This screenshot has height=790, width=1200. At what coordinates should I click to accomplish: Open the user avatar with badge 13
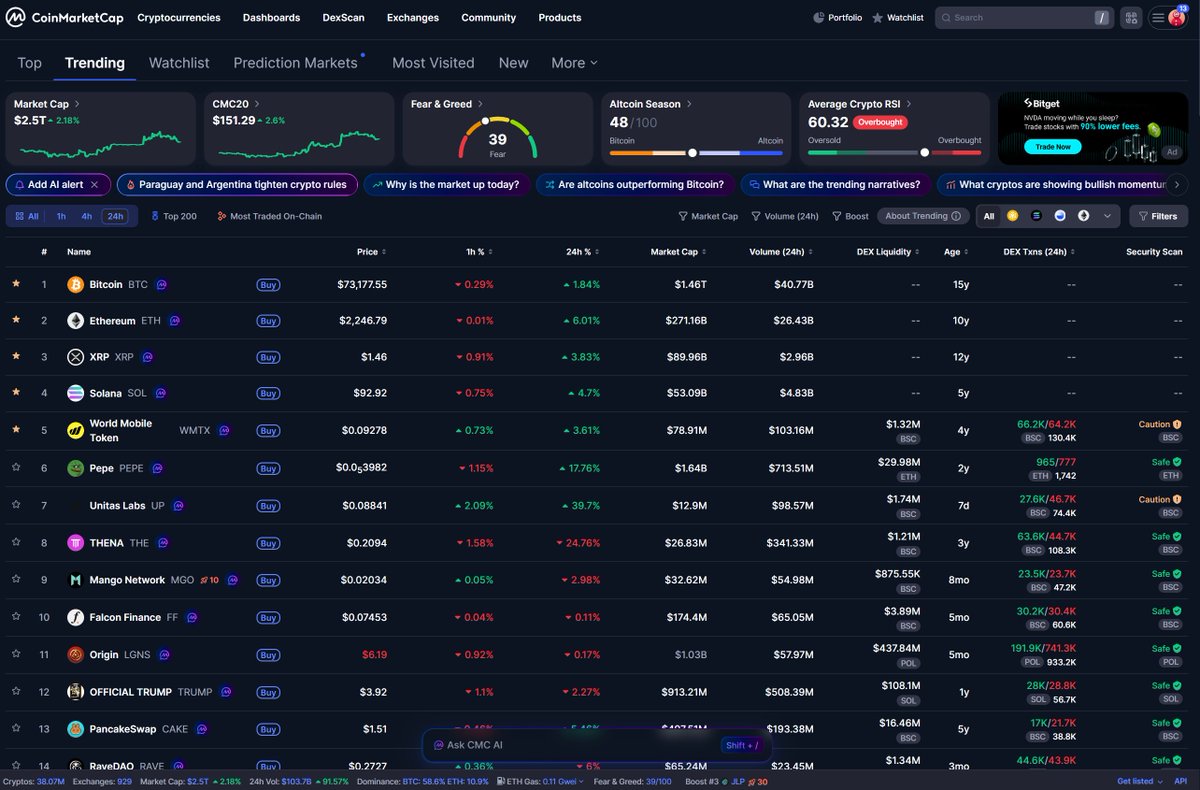pos(1176,17)
